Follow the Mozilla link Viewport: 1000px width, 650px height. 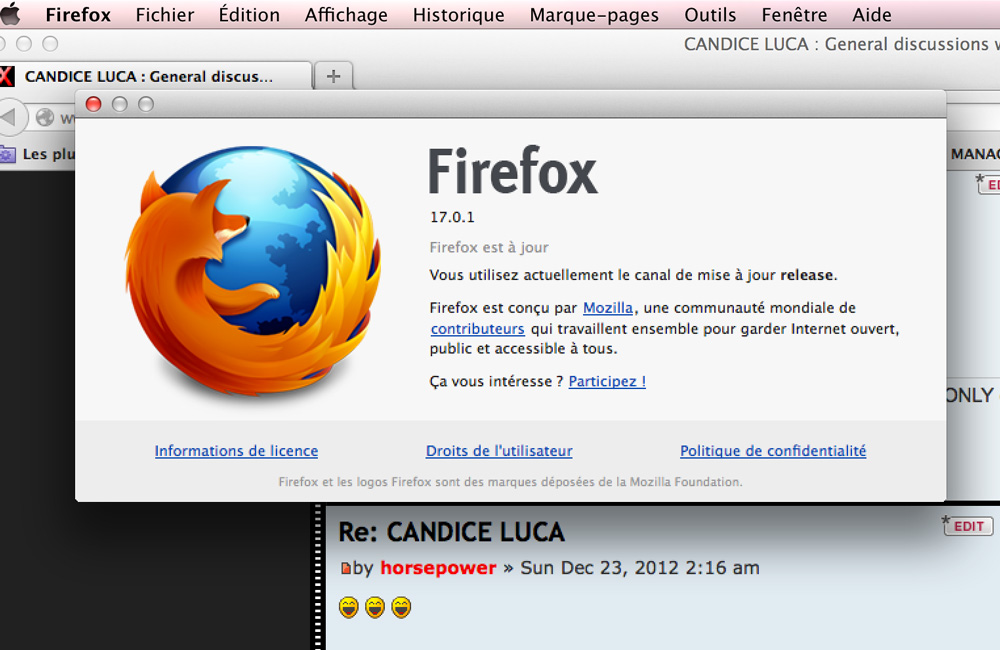tap(607, 308)
